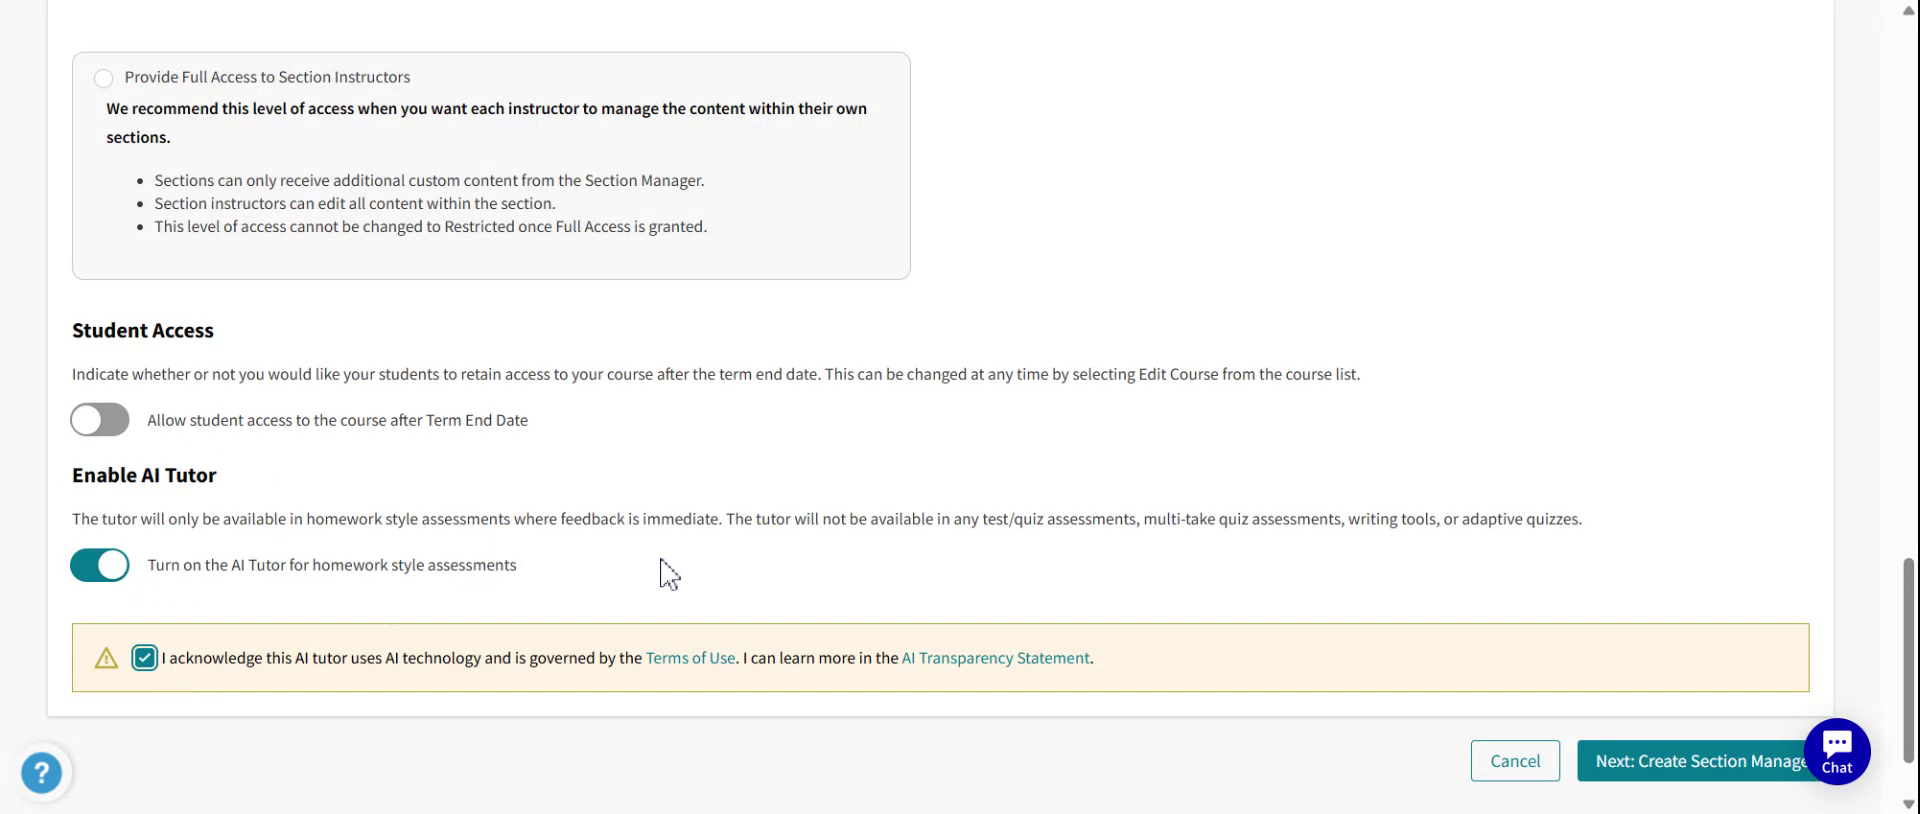Open the AI Transparency Statement link
The height and width of the screenshot is (814, 1920).
pyautogui.click(x=995, y=658)
